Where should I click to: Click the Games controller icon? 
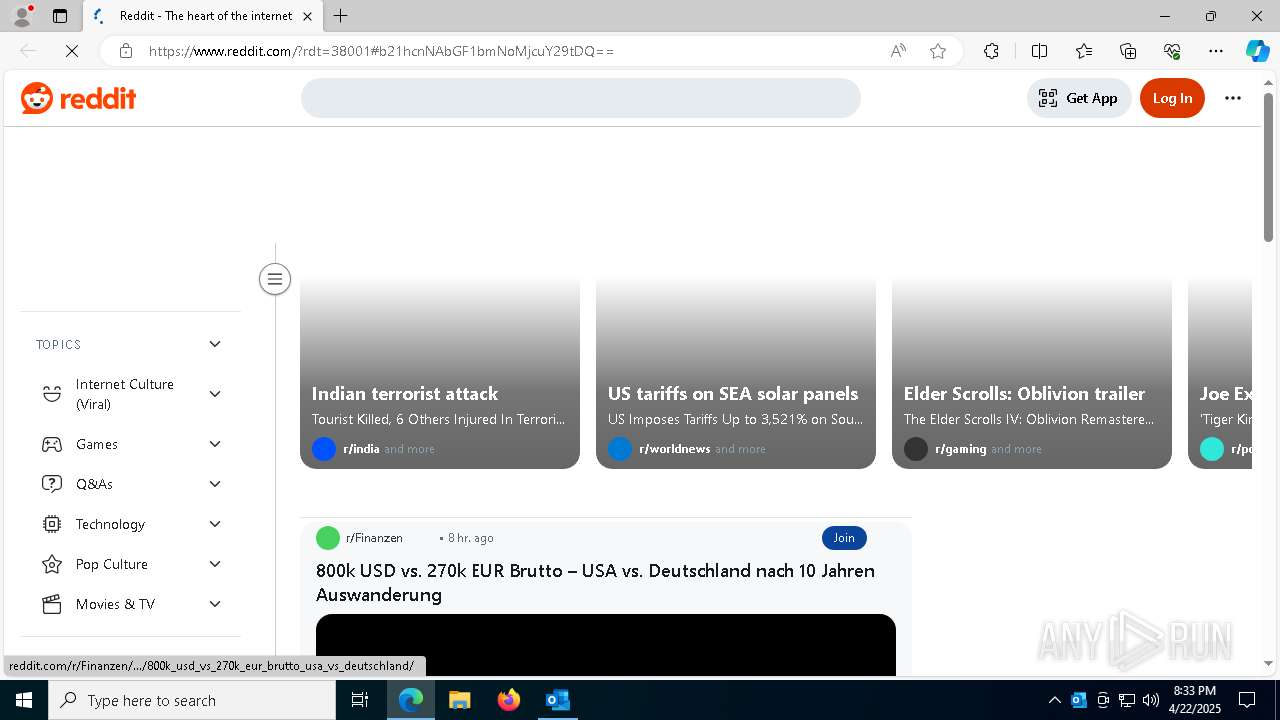tap(52, 444)
